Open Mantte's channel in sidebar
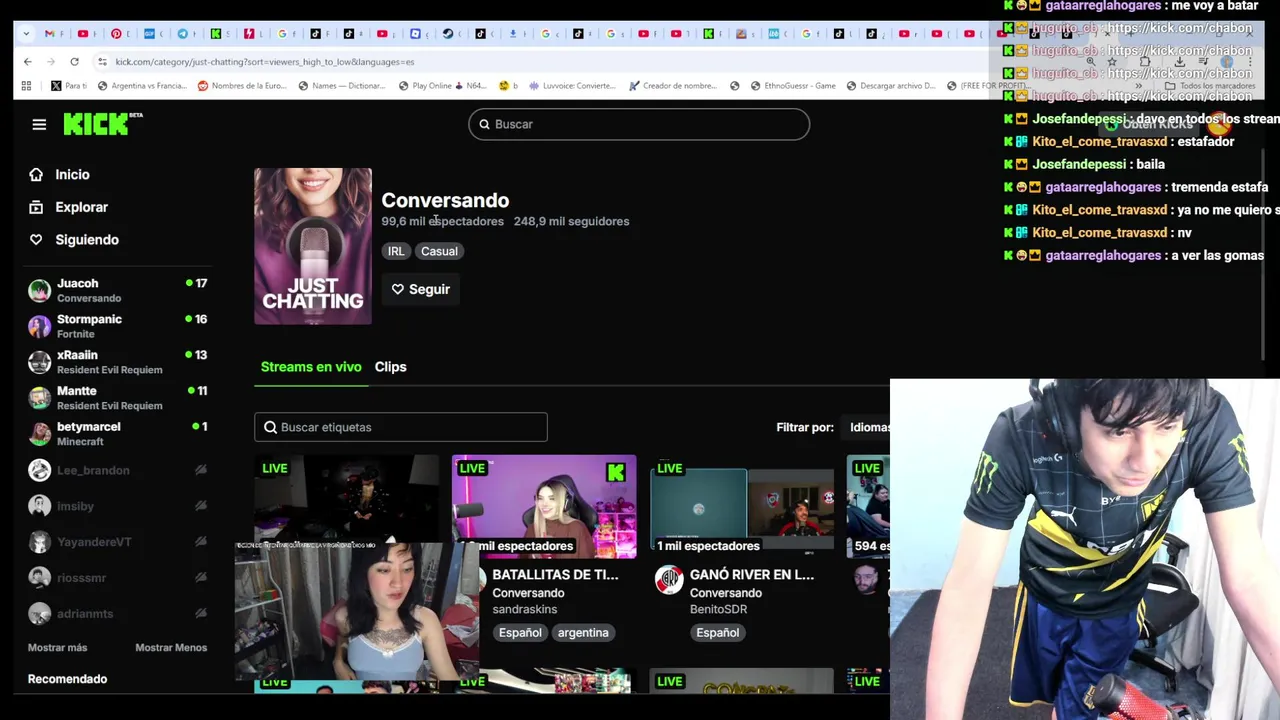Image resolution: width=1280 pixels, height=720 pixels. [118, 398]
